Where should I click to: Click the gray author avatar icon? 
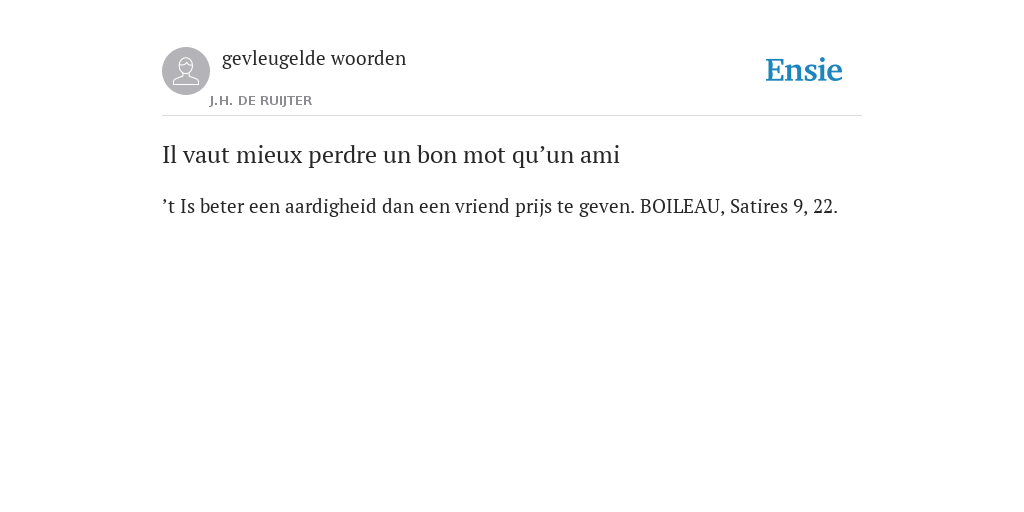[186, 71]
